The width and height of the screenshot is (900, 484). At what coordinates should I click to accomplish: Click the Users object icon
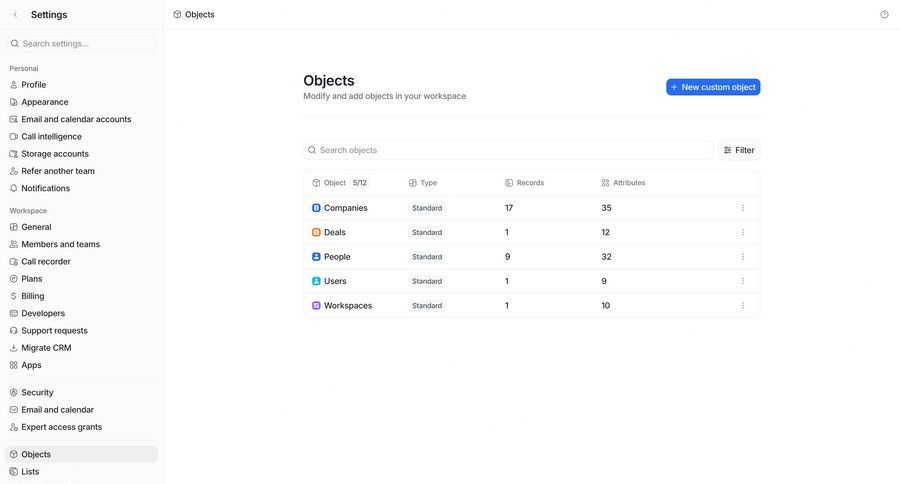click(x=316, y=281)
